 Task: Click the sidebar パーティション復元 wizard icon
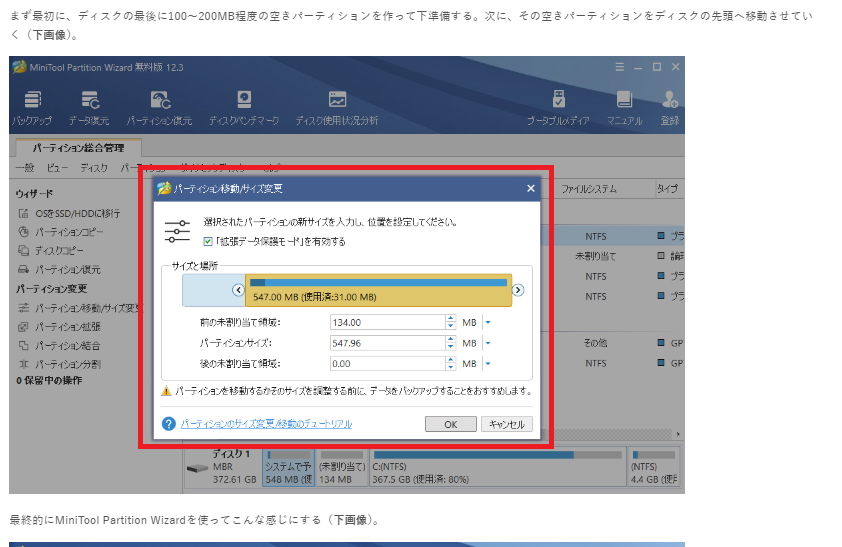[x=23, y=269]
